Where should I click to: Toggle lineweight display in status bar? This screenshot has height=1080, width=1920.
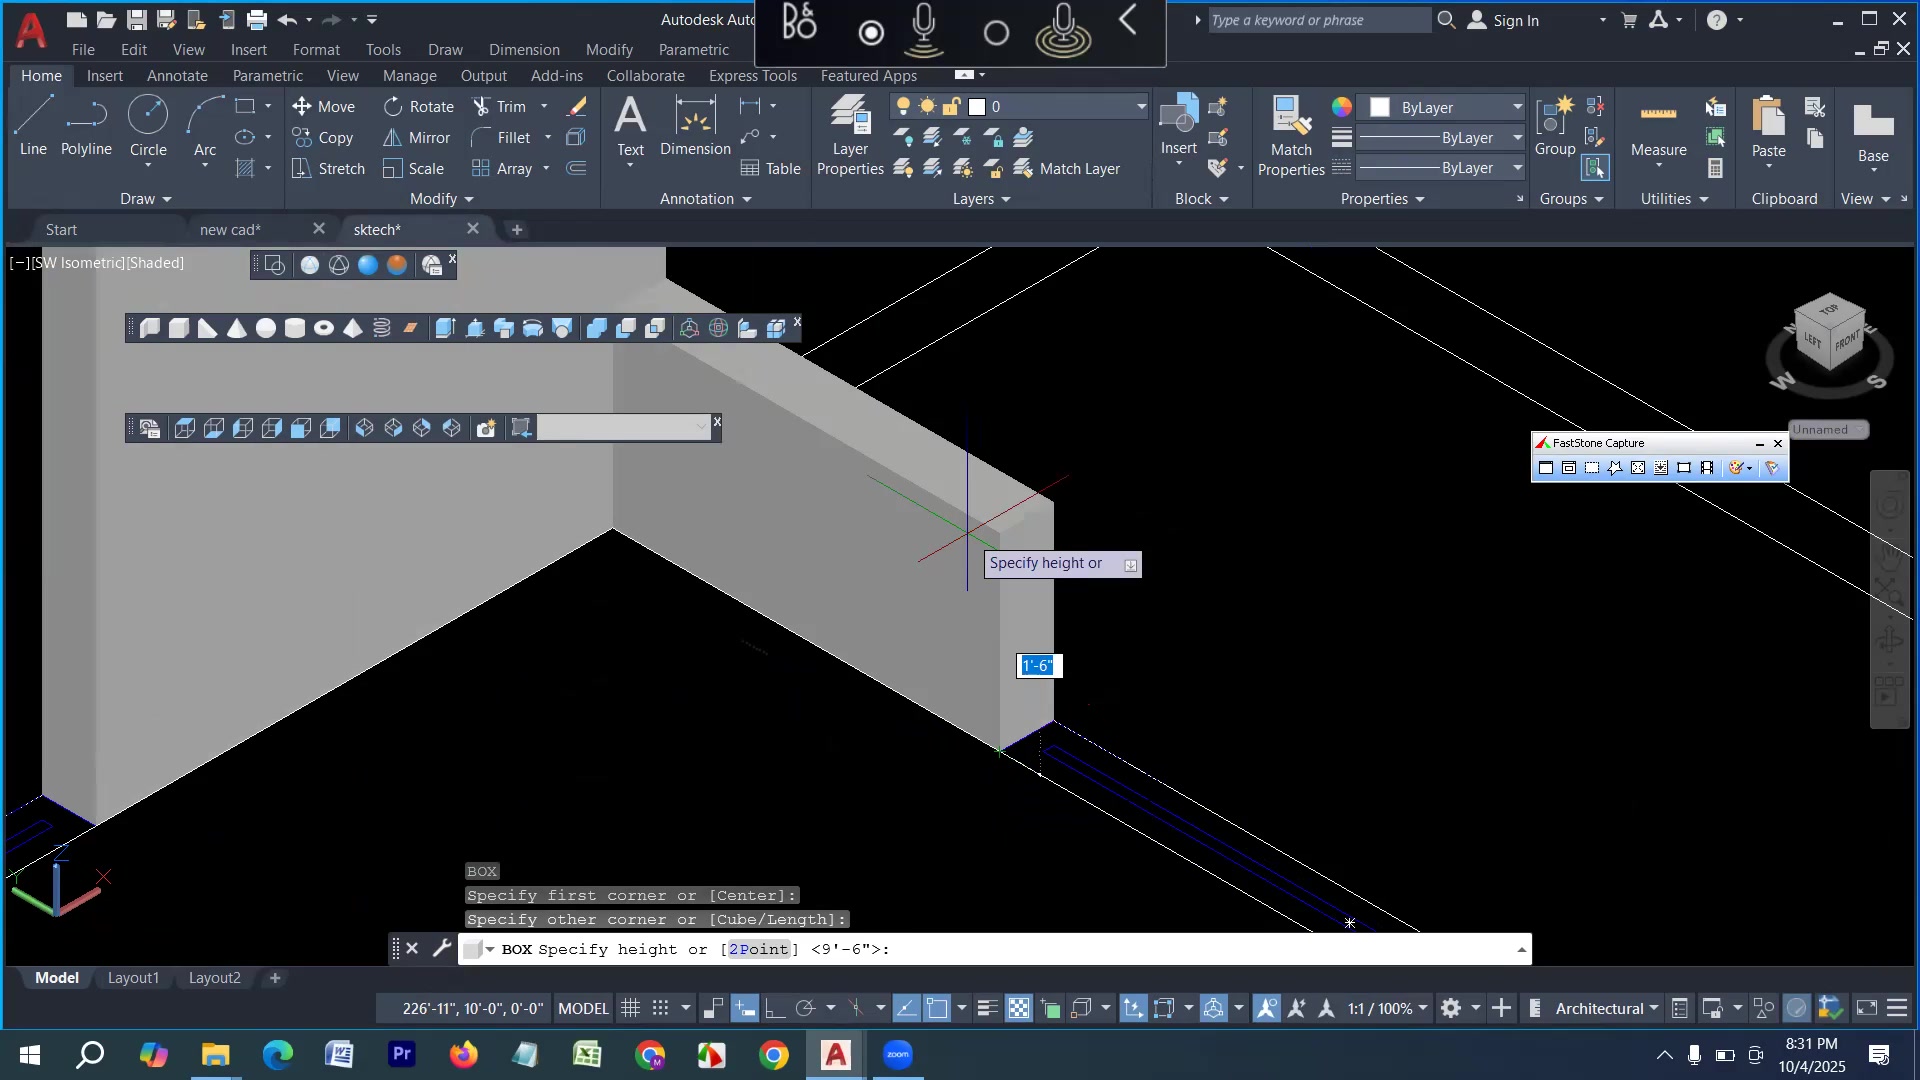[988, 1008]
